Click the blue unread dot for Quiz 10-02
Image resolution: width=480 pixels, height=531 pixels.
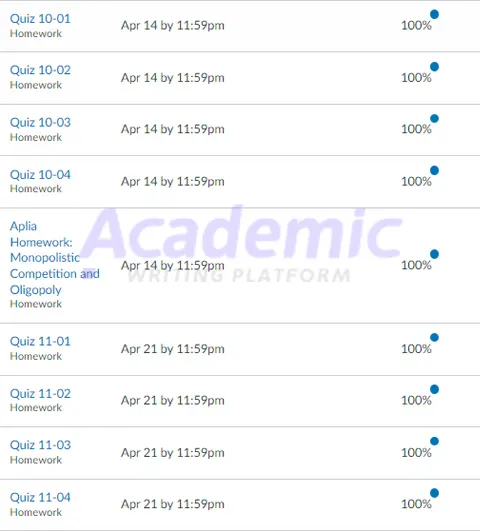point(435,67)
